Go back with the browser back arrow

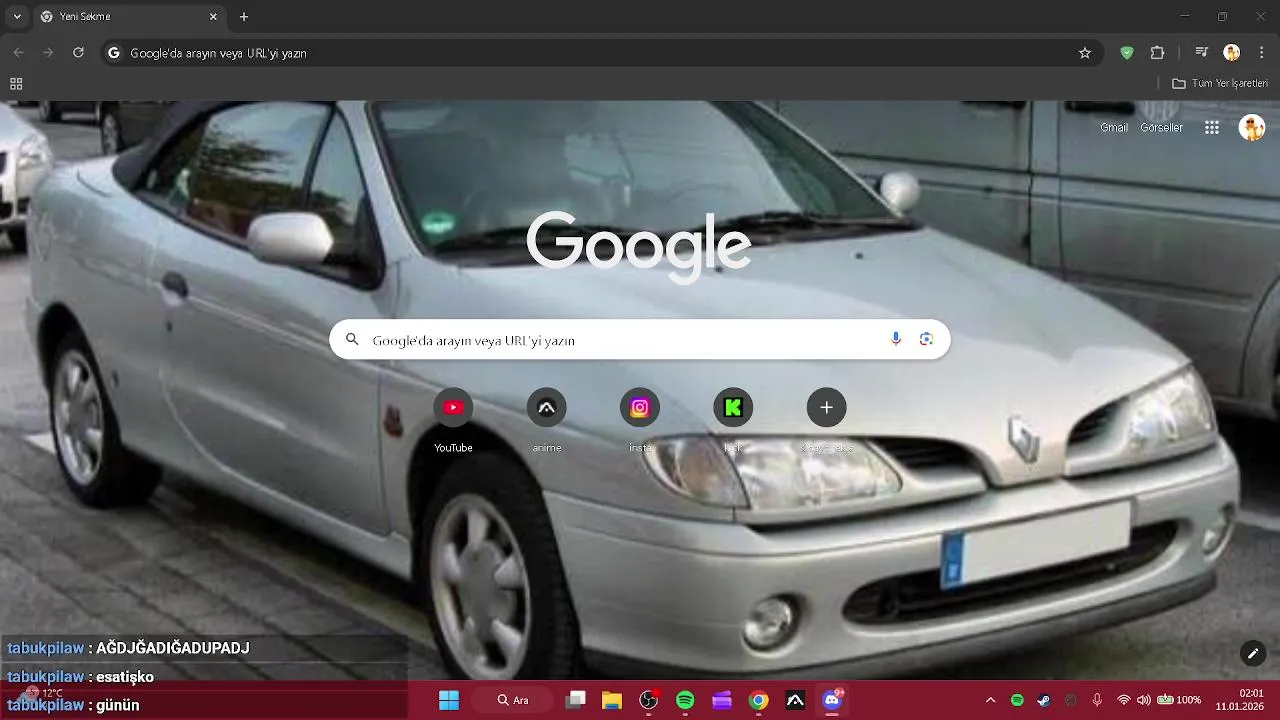18,53
